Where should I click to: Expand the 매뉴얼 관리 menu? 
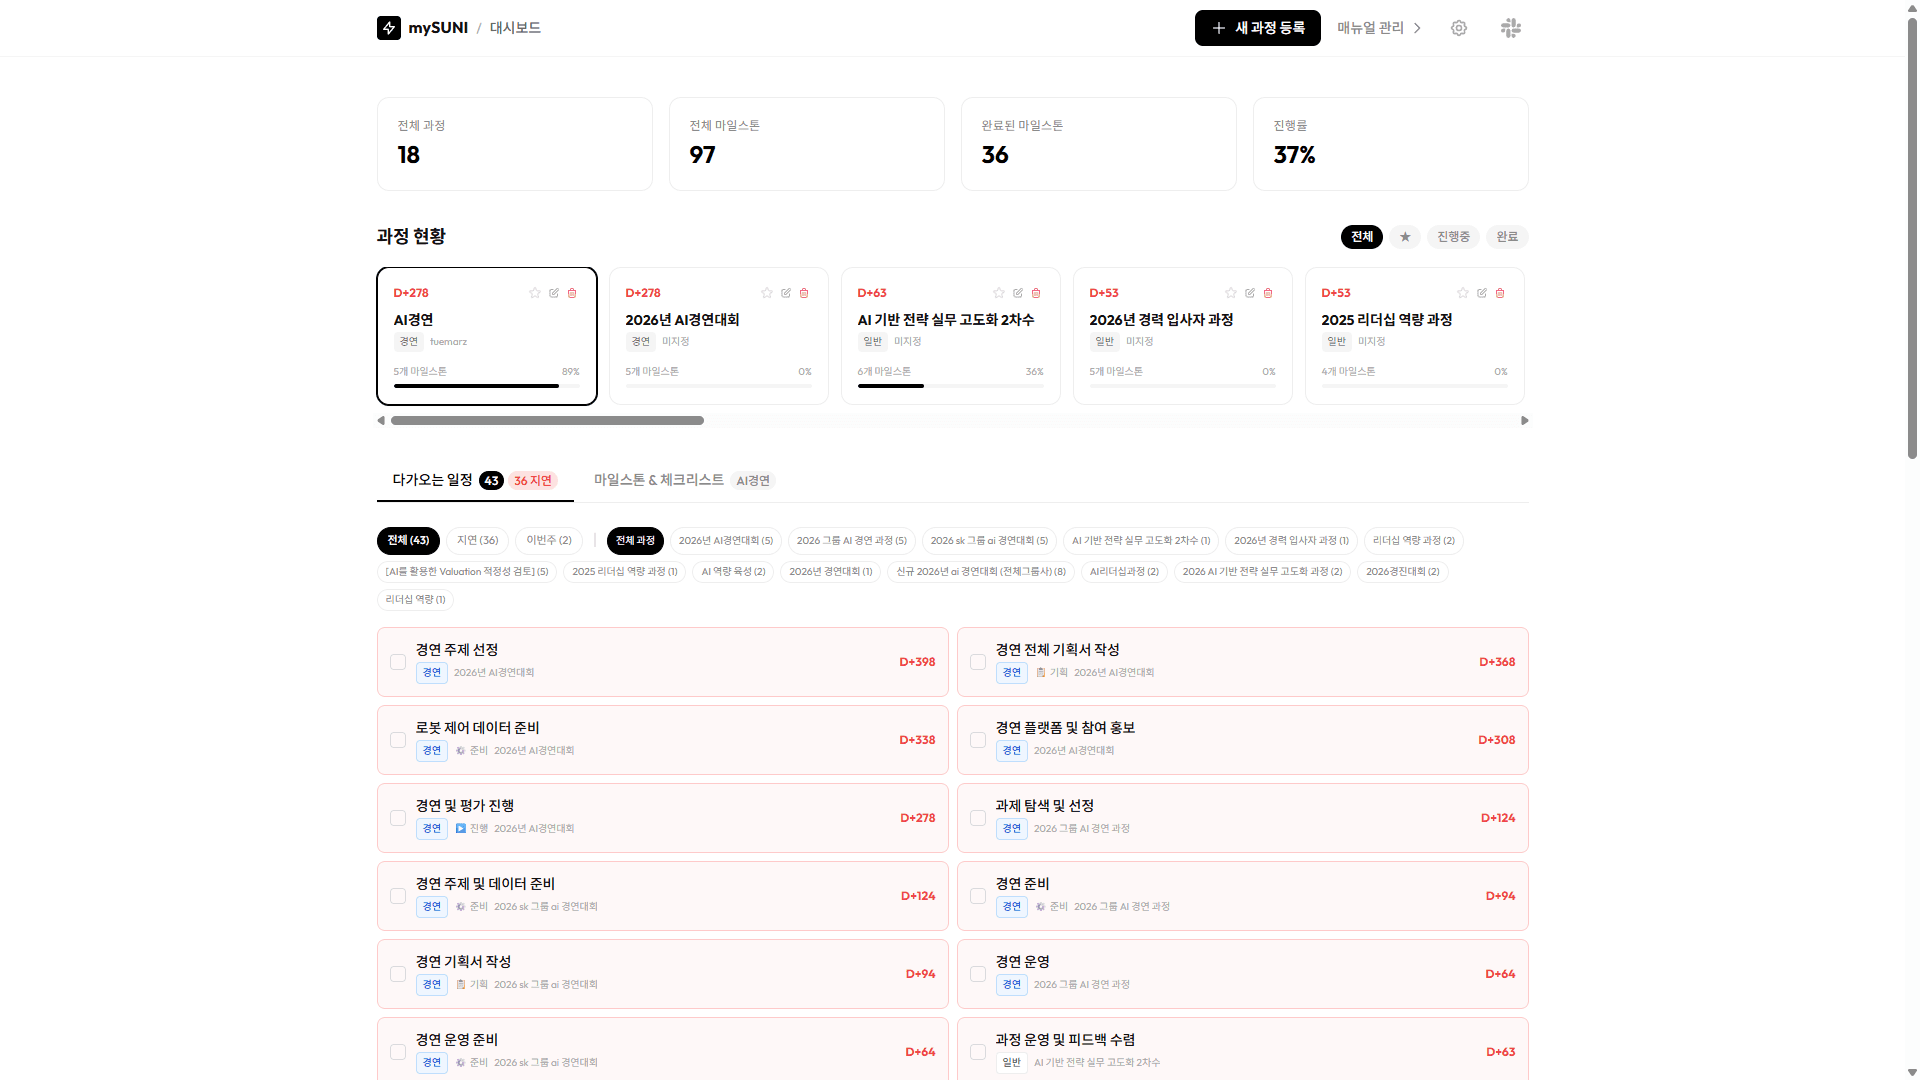1379,28
